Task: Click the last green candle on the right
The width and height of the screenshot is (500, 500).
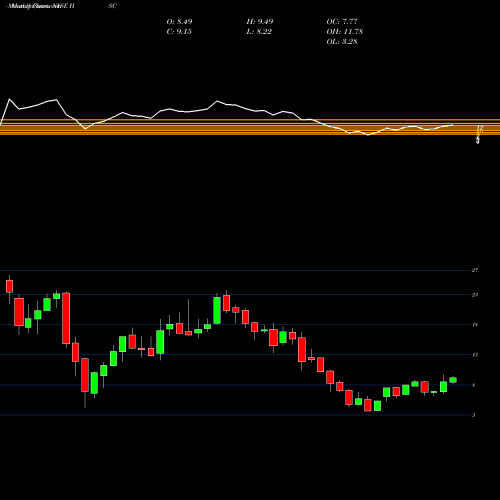Action: (x=453, y=380)
